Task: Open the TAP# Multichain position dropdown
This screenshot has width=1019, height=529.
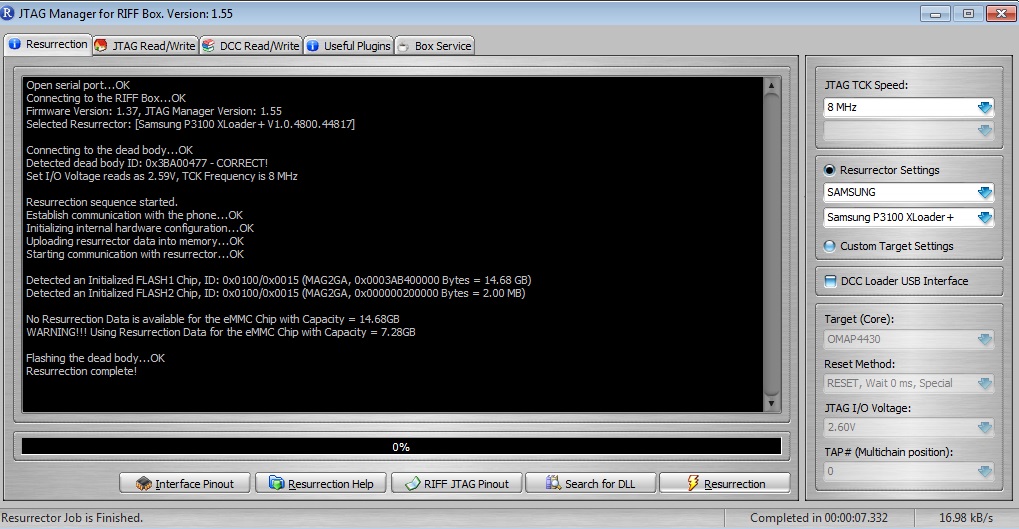Action: click(x=909, y=471)
